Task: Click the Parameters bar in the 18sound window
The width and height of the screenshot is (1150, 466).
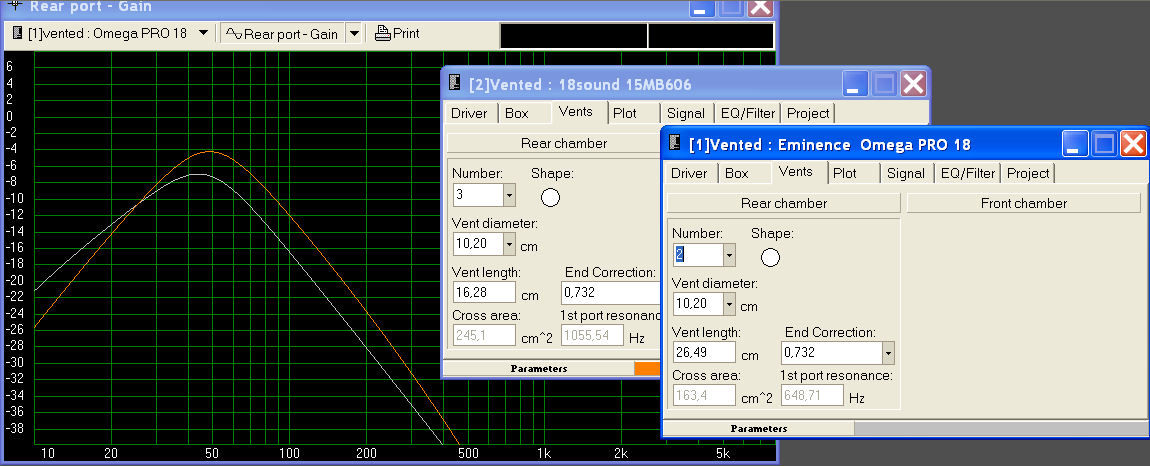Action: pyautogui.click(x=539, y=368)
